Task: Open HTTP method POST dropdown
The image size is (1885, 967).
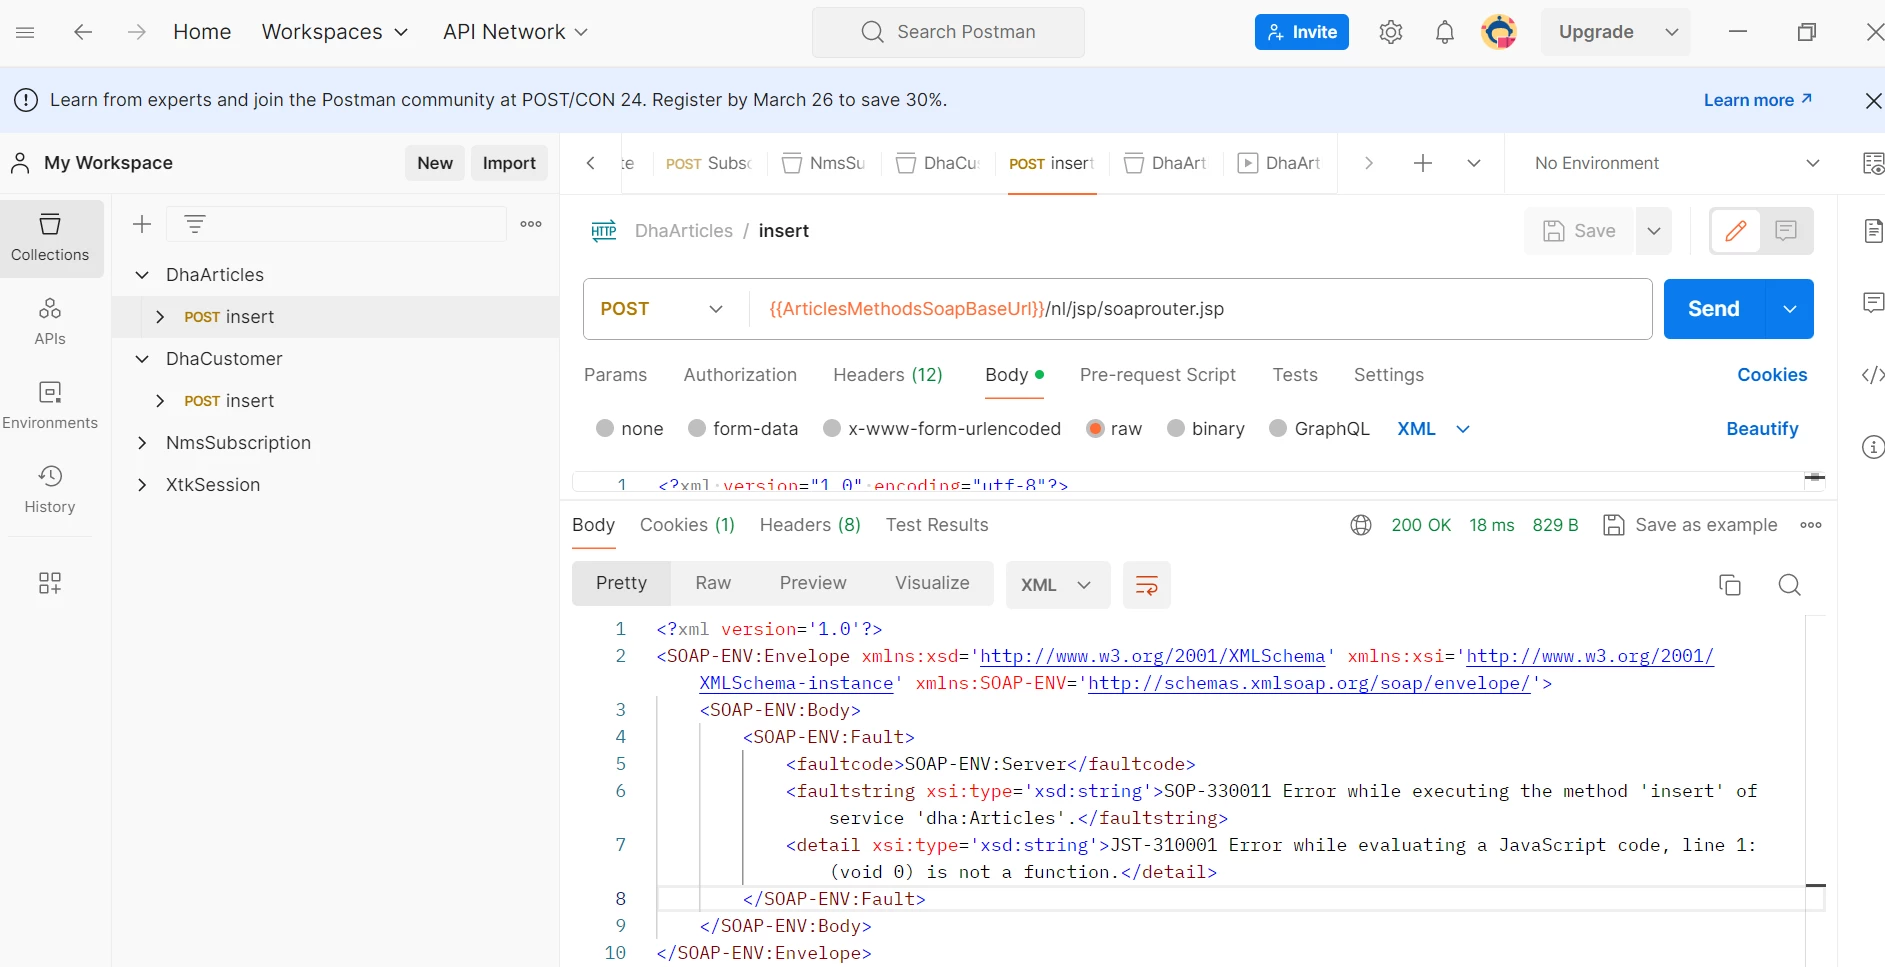Action: click(662, 309)
